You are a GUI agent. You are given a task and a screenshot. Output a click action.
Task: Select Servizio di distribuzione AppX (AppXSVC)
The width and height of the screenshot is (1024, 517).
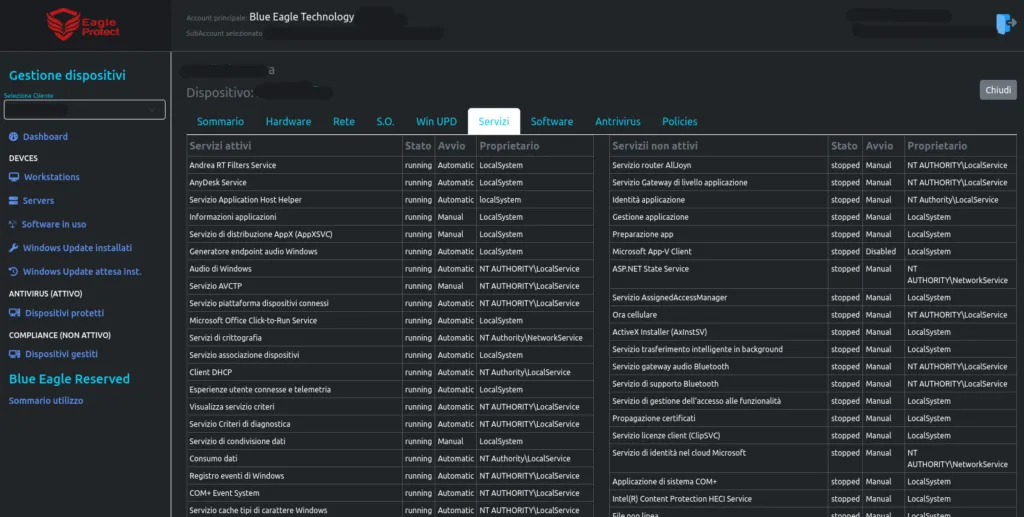coord(390,234)
